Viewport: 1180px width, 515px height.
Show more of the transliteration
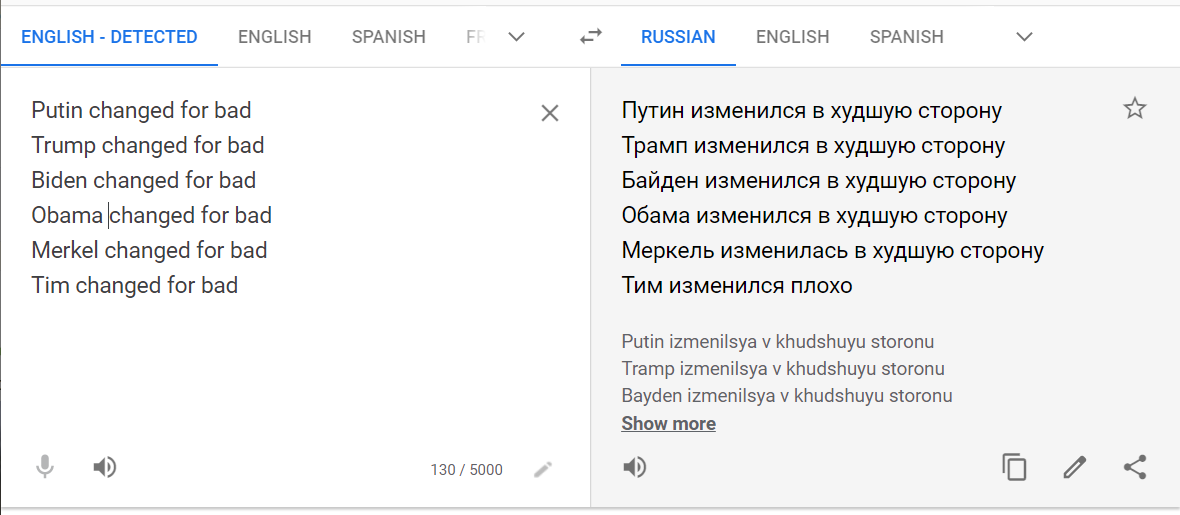(668, 423)
